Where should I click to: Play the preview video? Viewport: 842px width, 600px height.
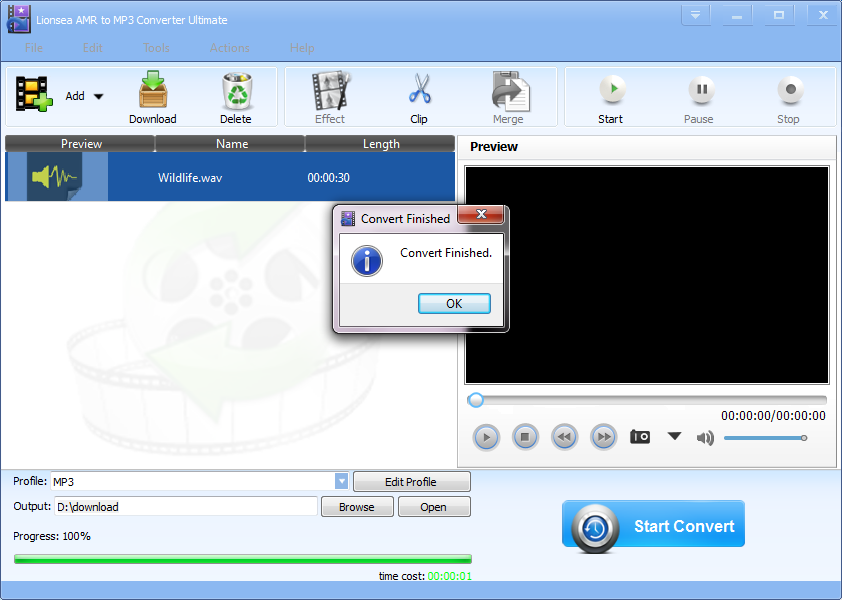pos(487,437)
